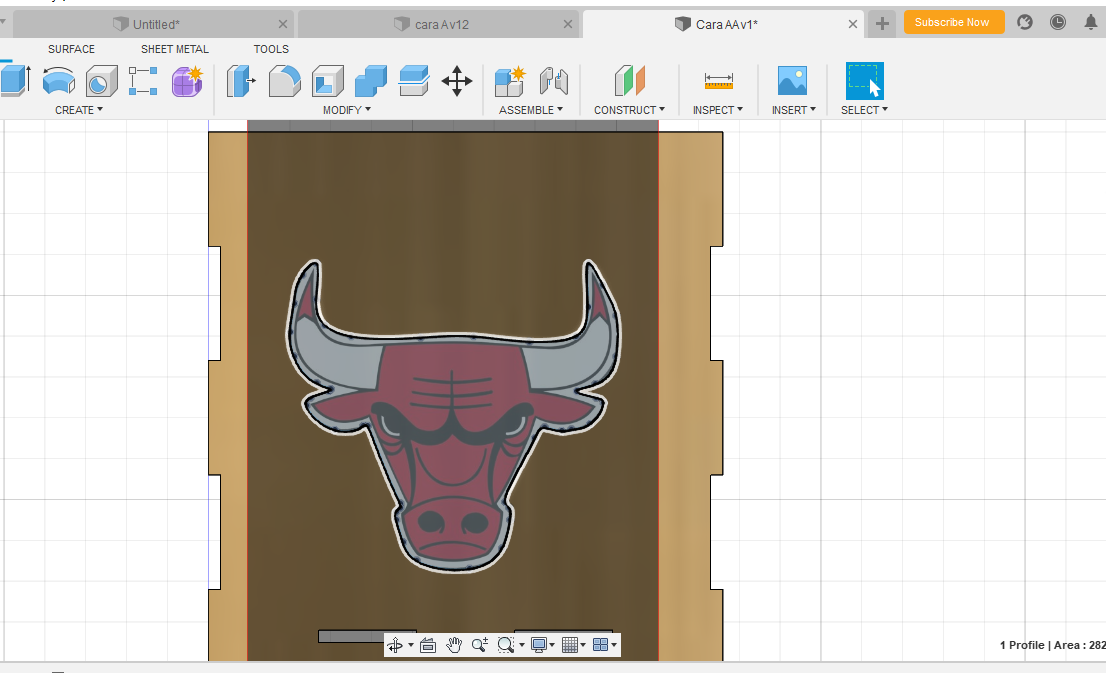Activate the Revolve tool icon
Screen dimensions: 1106x673
[x=59, y=81]
